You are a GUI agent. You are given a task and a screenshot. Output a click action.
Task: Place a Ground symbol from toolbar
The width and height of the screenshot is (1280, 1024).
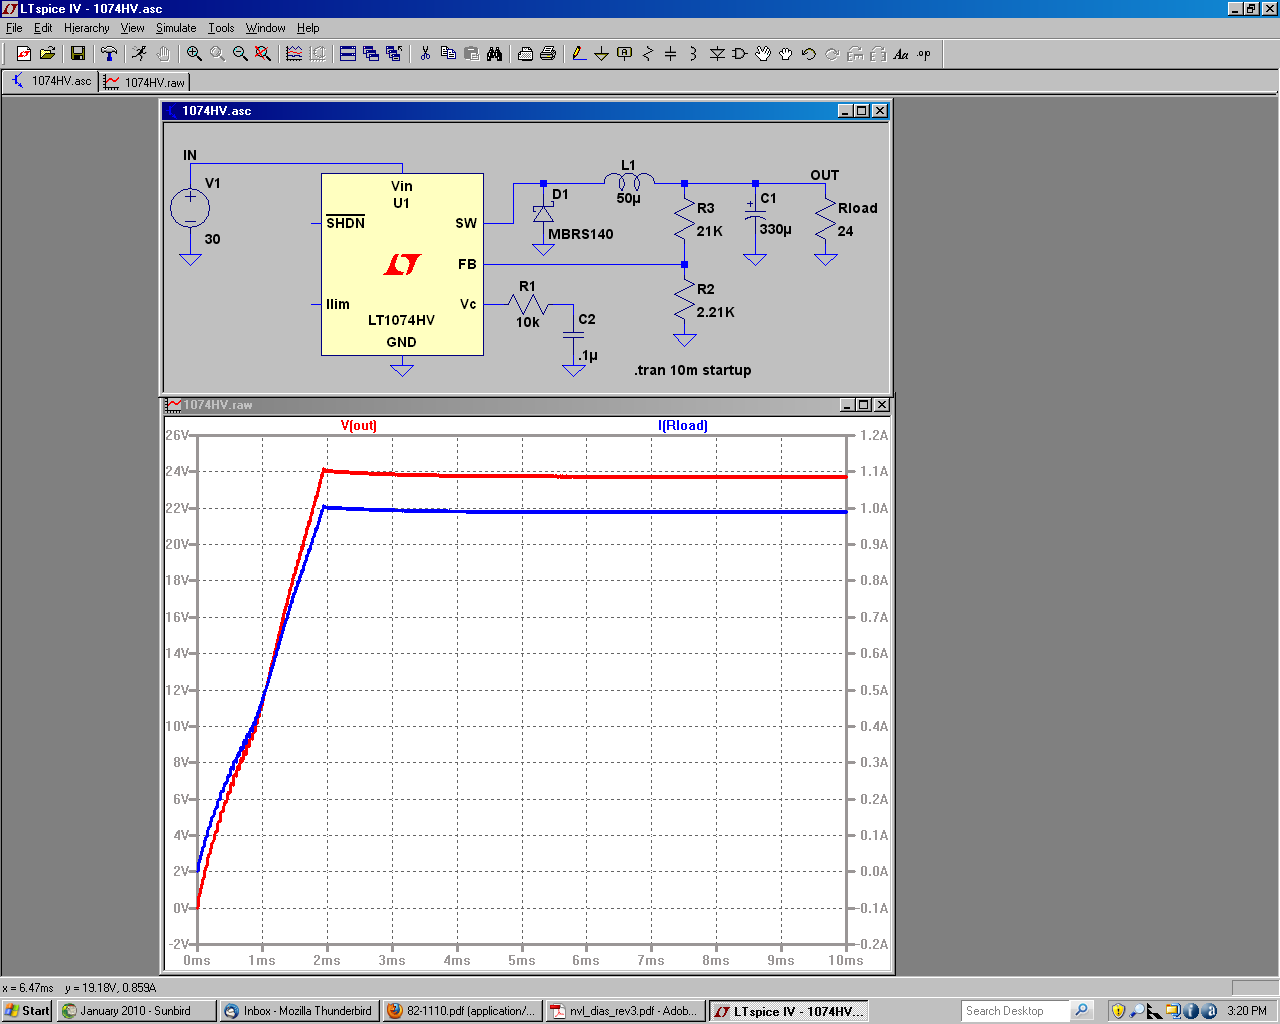coord(601,54)
